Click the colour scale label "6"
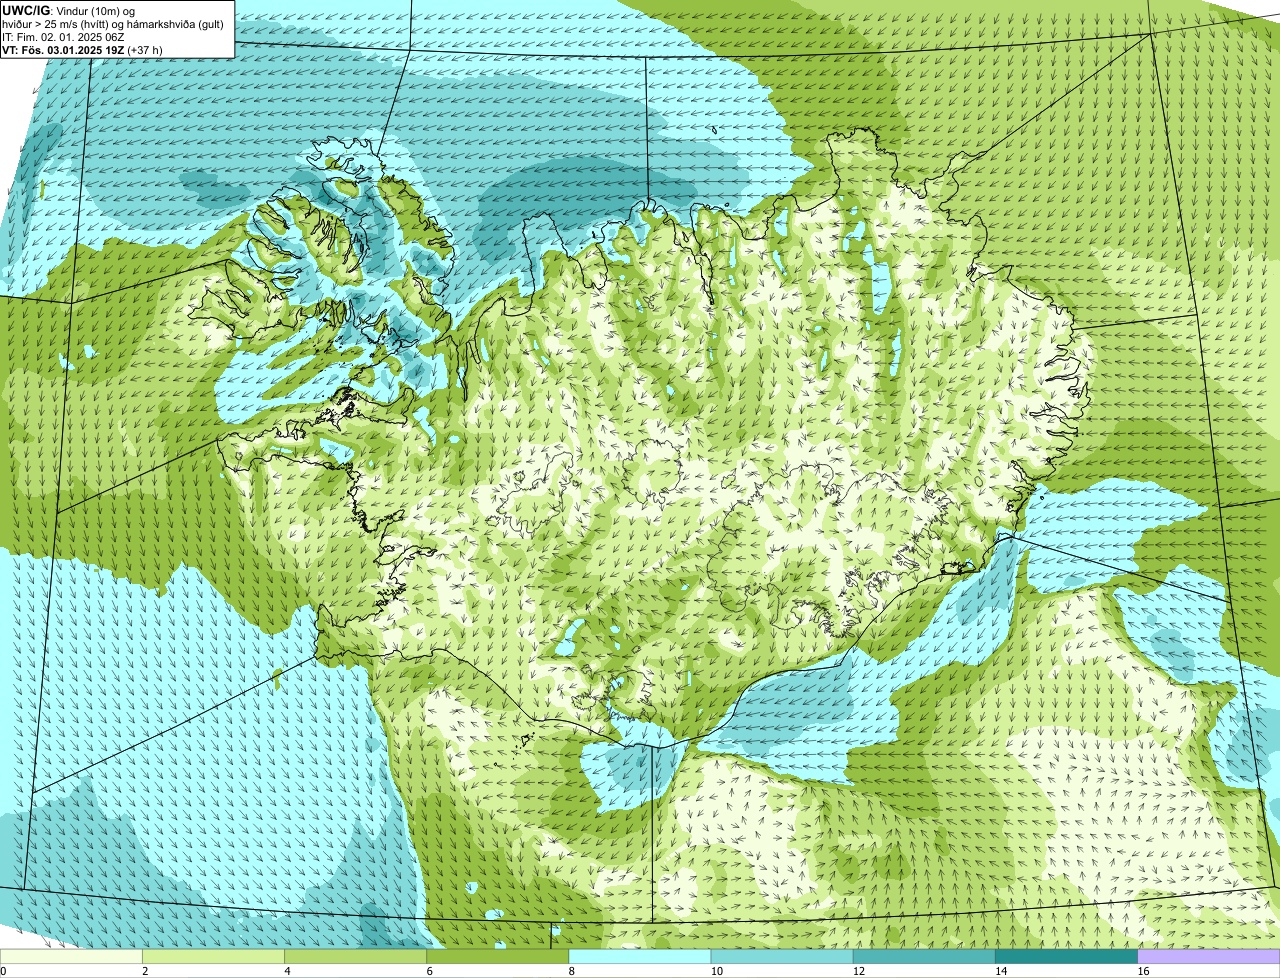Image resolution: width=1280 pixels, height=978 pixels. 429,971
